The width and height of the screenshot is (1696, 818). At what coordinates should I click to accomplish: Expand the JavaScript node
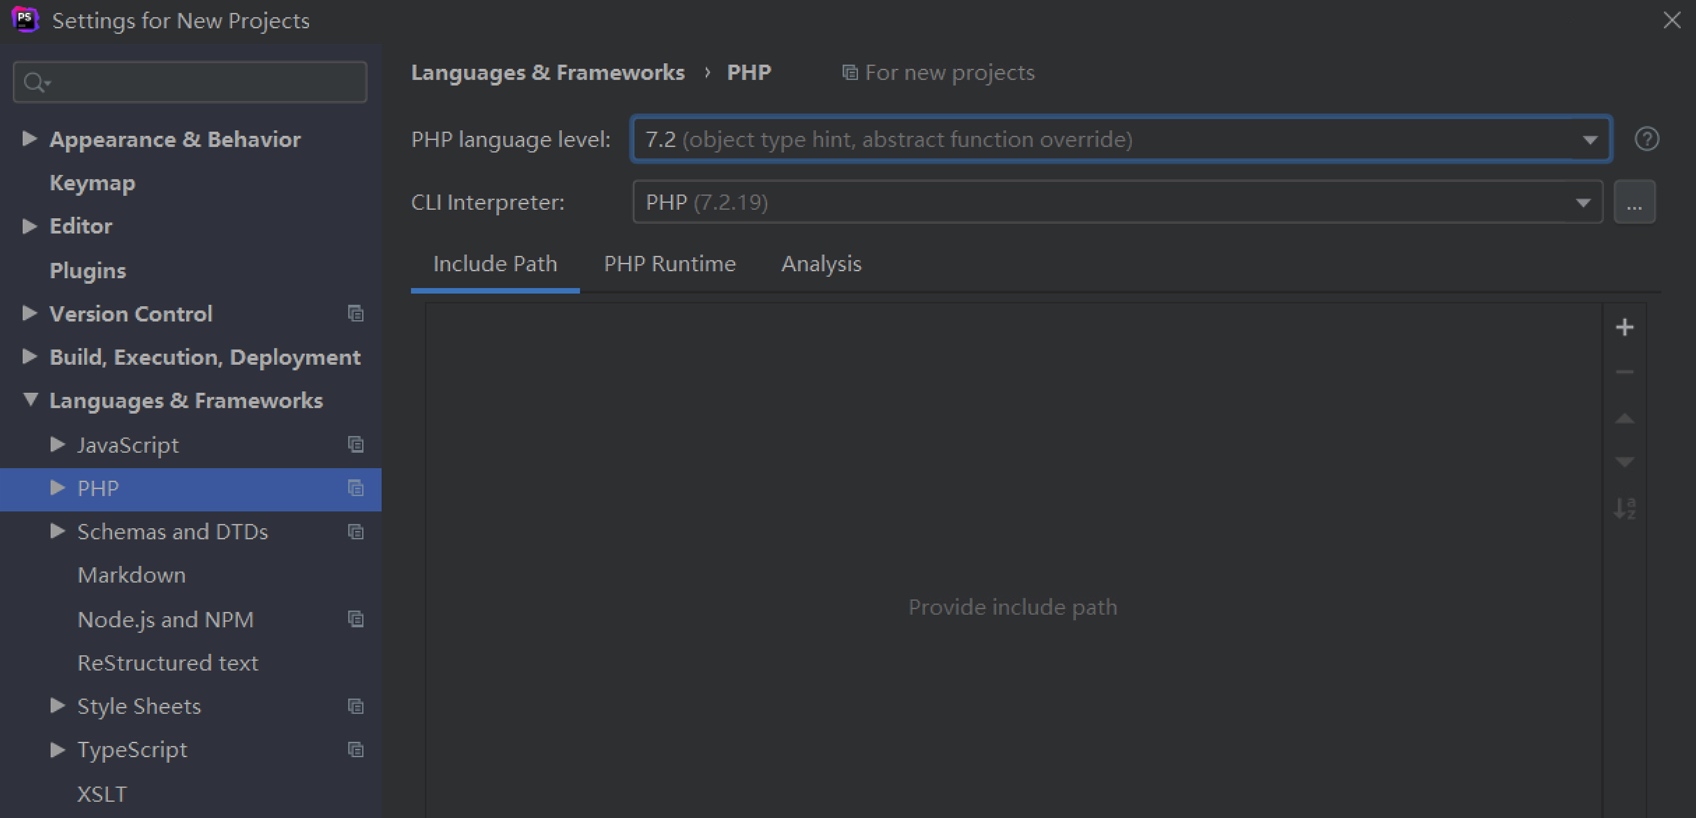point(58,444)
